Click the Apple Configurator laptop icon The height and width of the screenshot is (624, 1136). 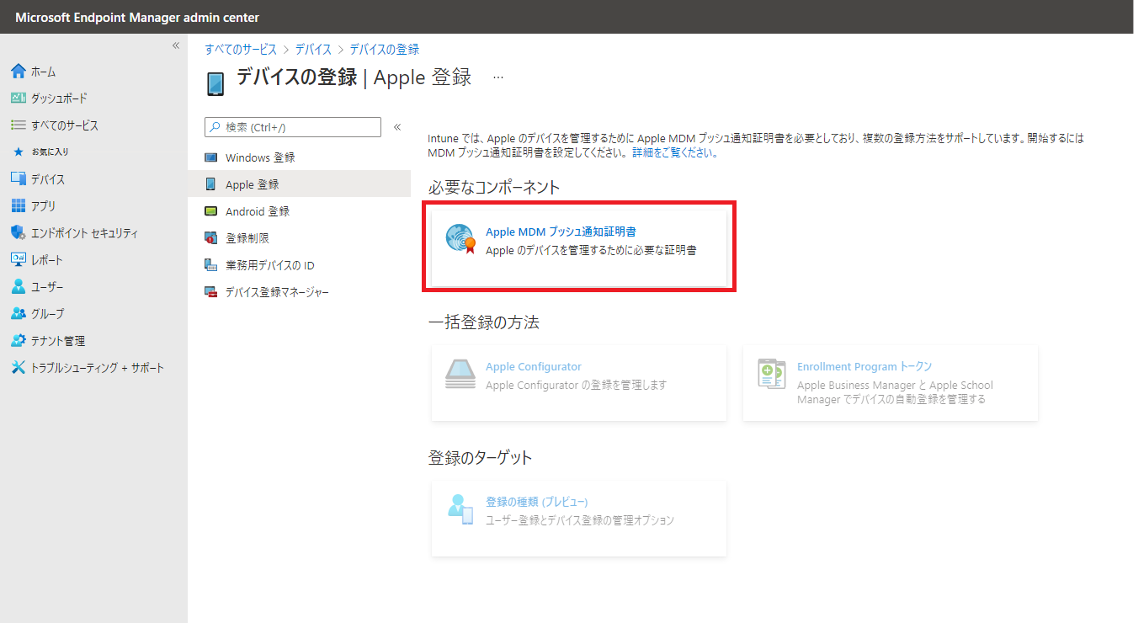tap(460, 373)
